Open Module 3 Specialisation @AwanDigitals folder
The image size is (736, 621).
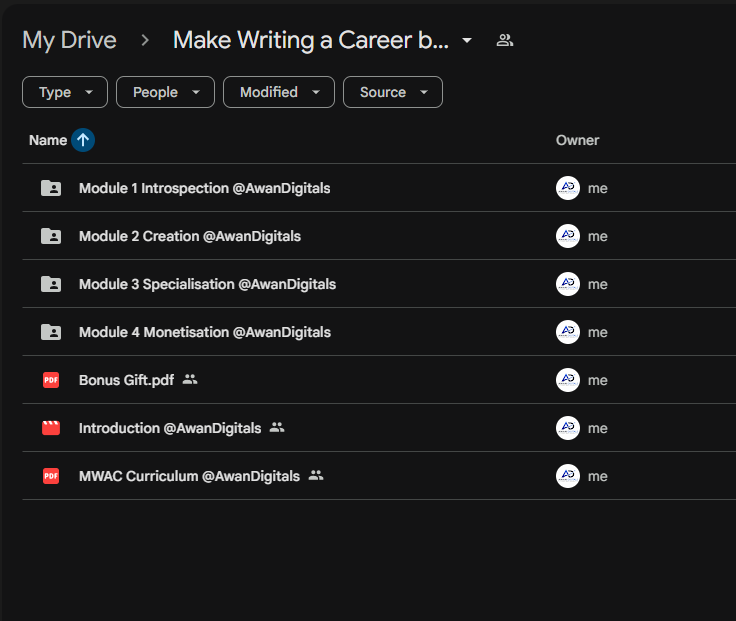point(207,284)
